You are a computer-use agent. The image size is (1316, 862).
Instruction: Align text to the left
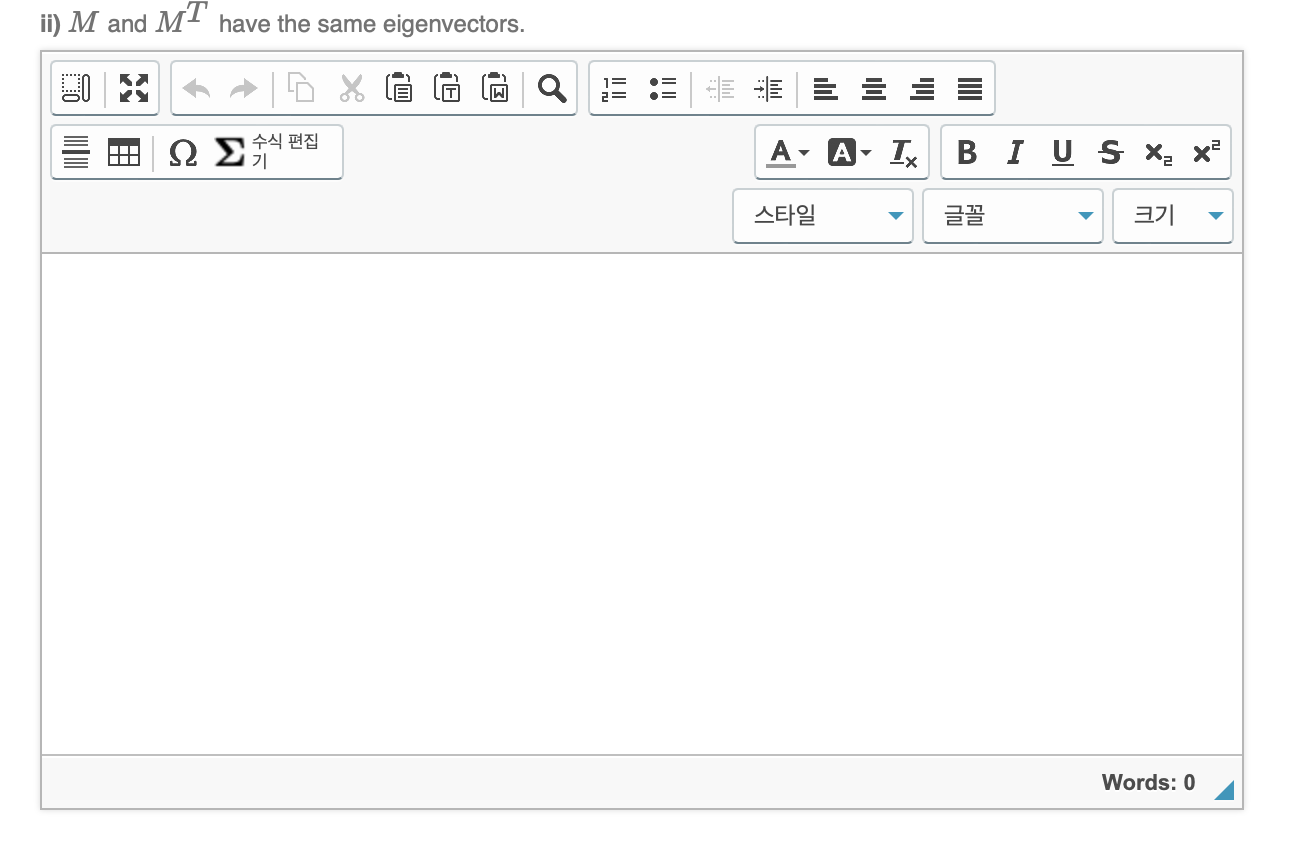(x=826, y=89)
